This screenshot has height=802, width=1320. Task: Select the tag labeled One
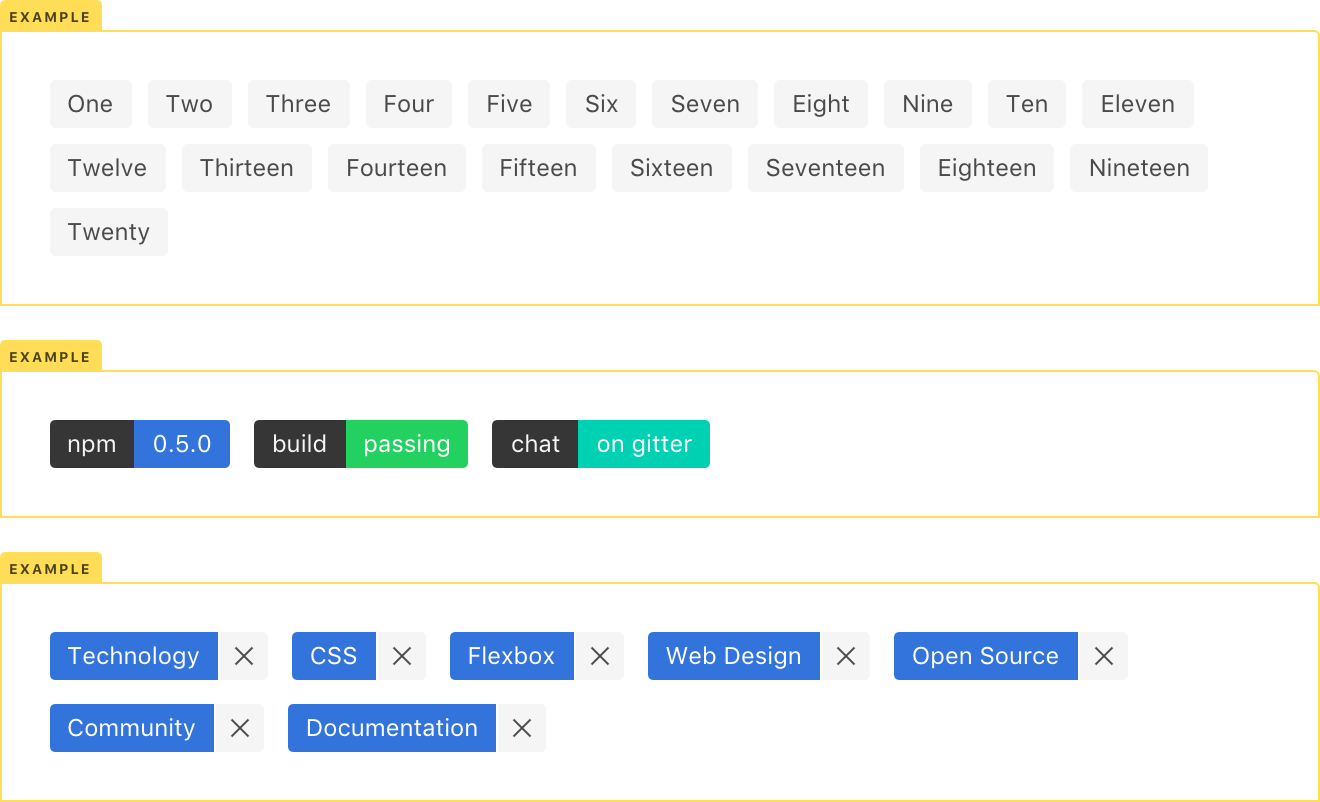(x=90, y=104)
